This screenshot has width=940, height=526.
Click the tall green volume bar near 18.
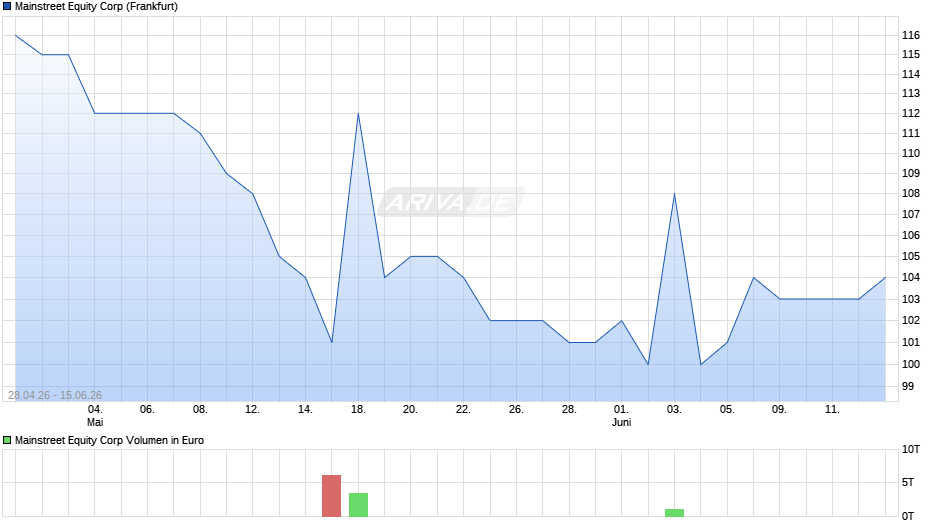(x=358, y=505)
